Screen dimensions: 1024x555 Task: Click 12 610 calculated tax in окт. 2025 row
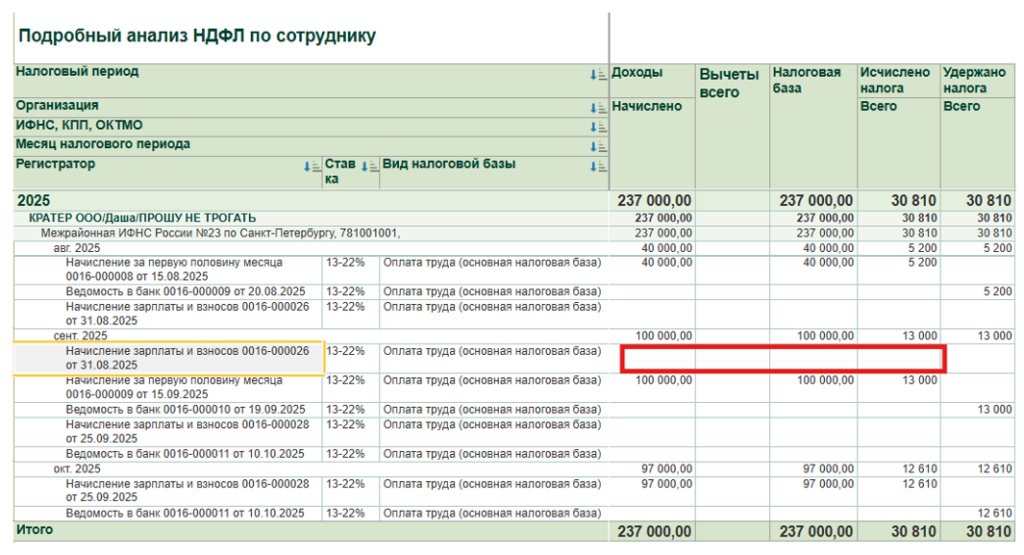920,469
